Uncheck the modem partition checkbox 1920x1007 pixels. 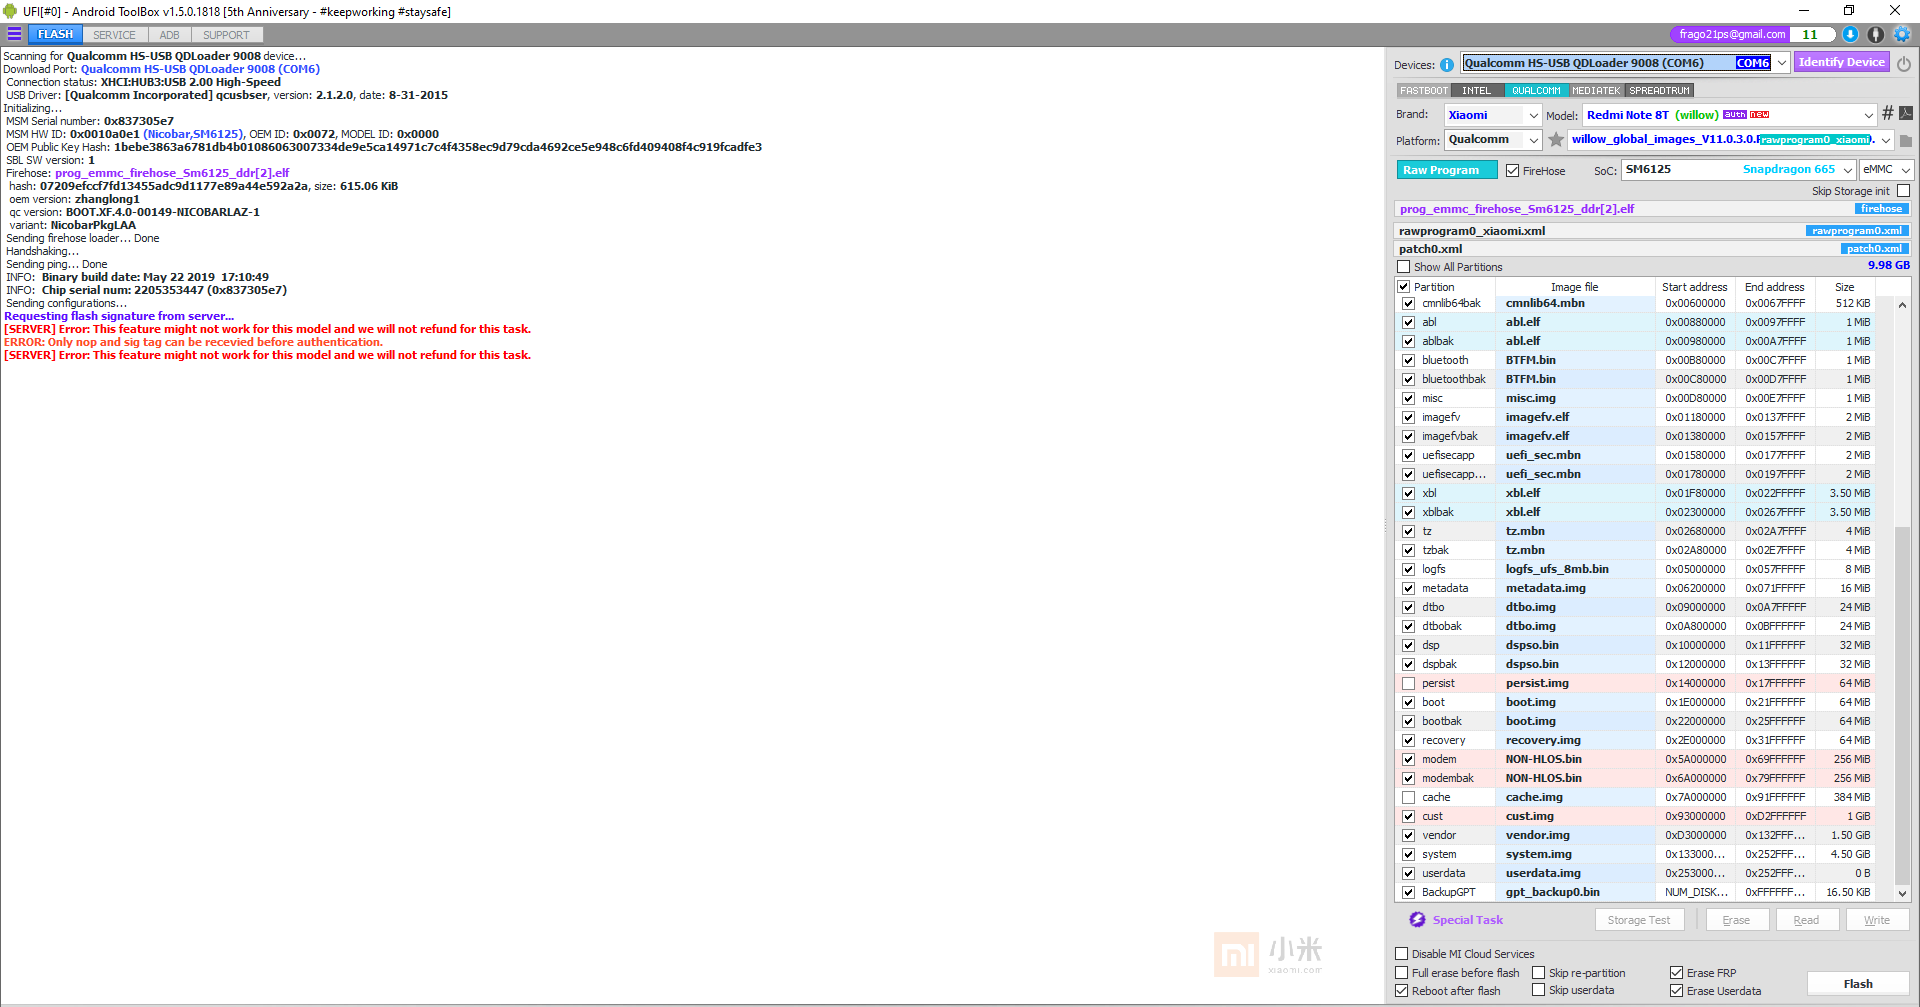coord(1409,760)
